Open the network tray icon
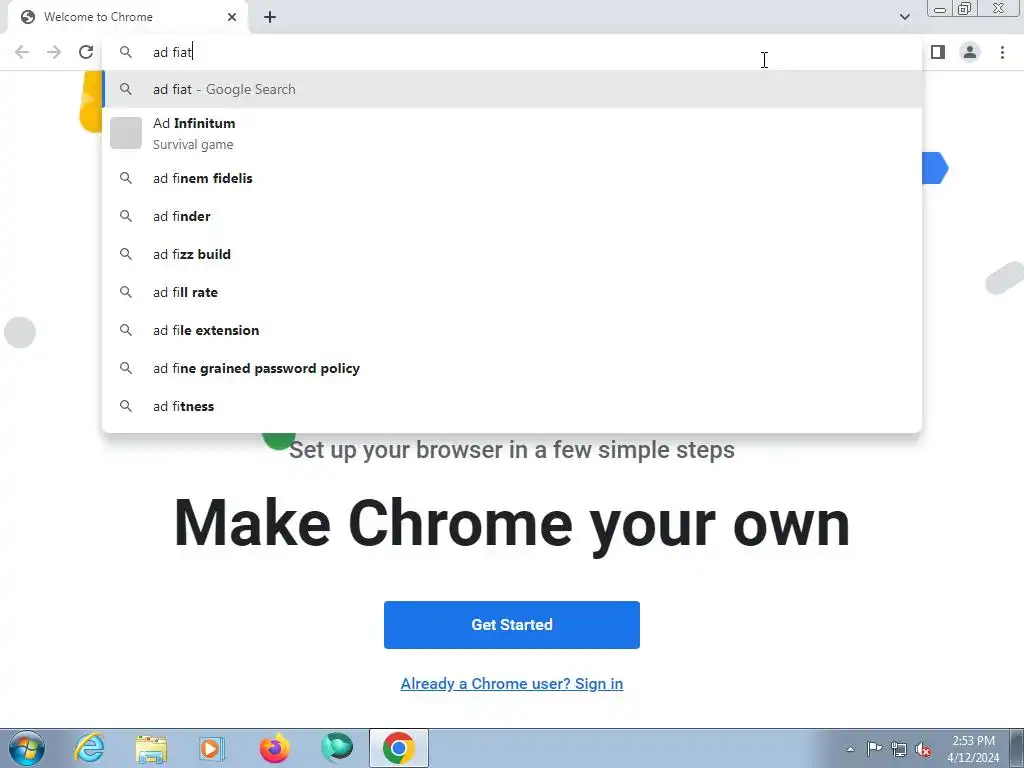This screenshot has height=768, width=1024. (x=899, y=749)
